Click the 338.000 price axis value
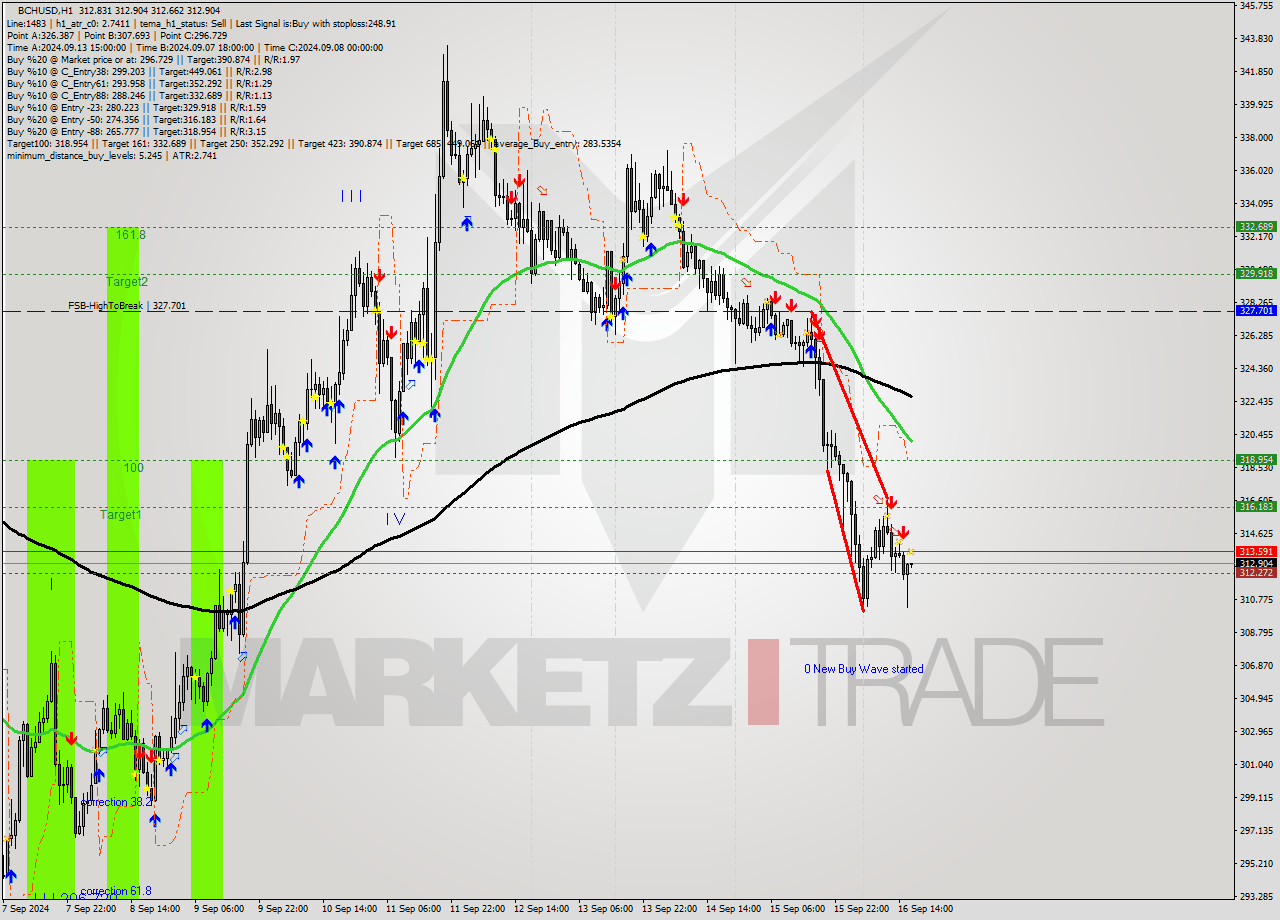 tap(1257, 138)
